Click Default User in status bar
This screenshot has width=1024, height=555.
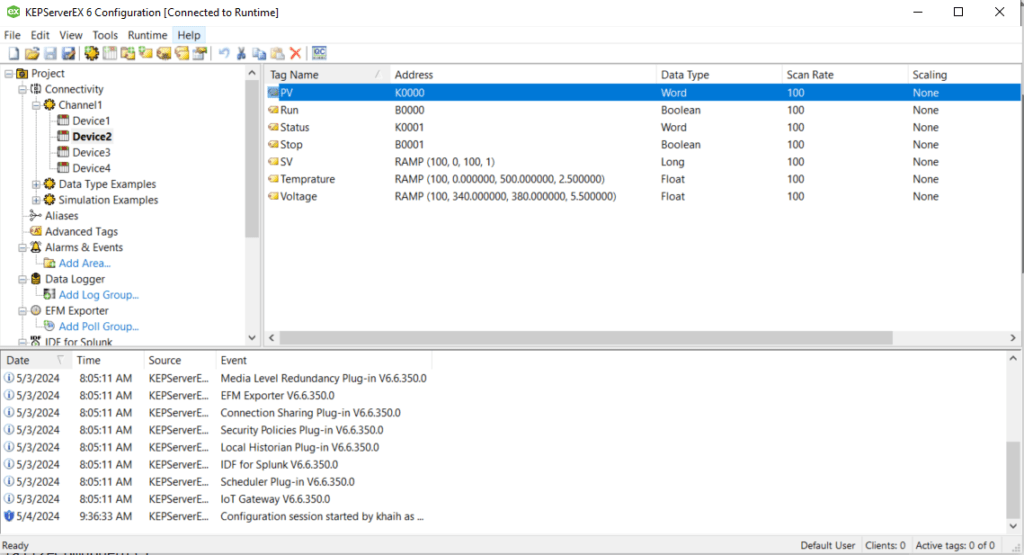click(827, 545)
